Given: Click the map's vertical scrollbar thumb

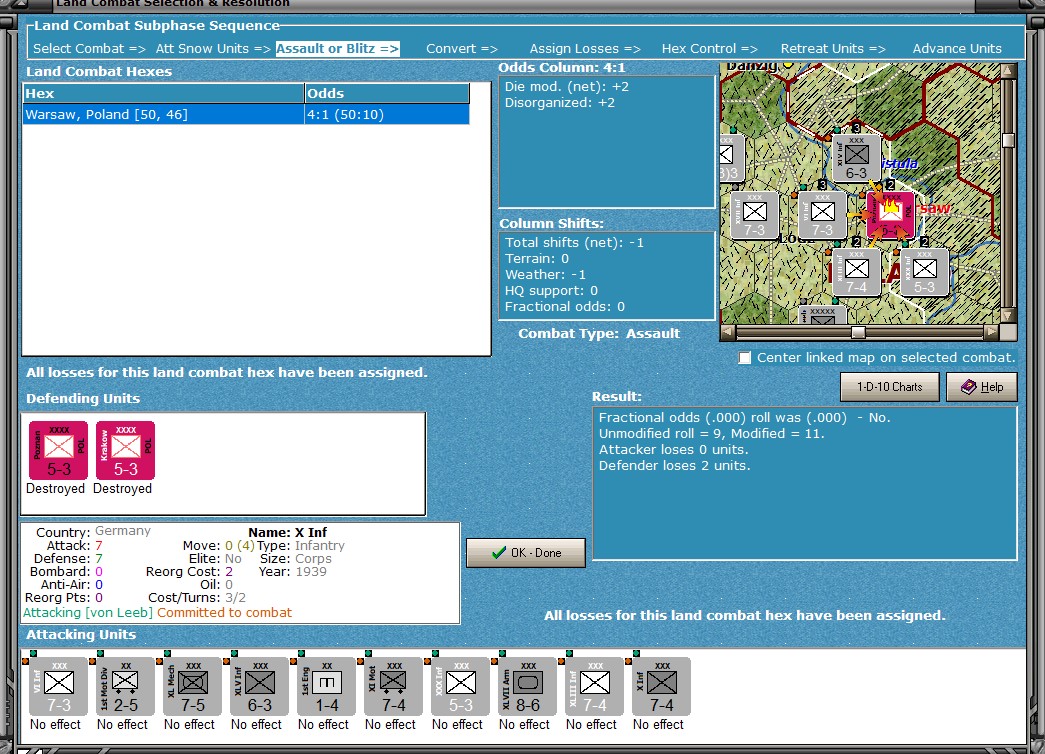Looking at the screenshot, I should 1008,140.
